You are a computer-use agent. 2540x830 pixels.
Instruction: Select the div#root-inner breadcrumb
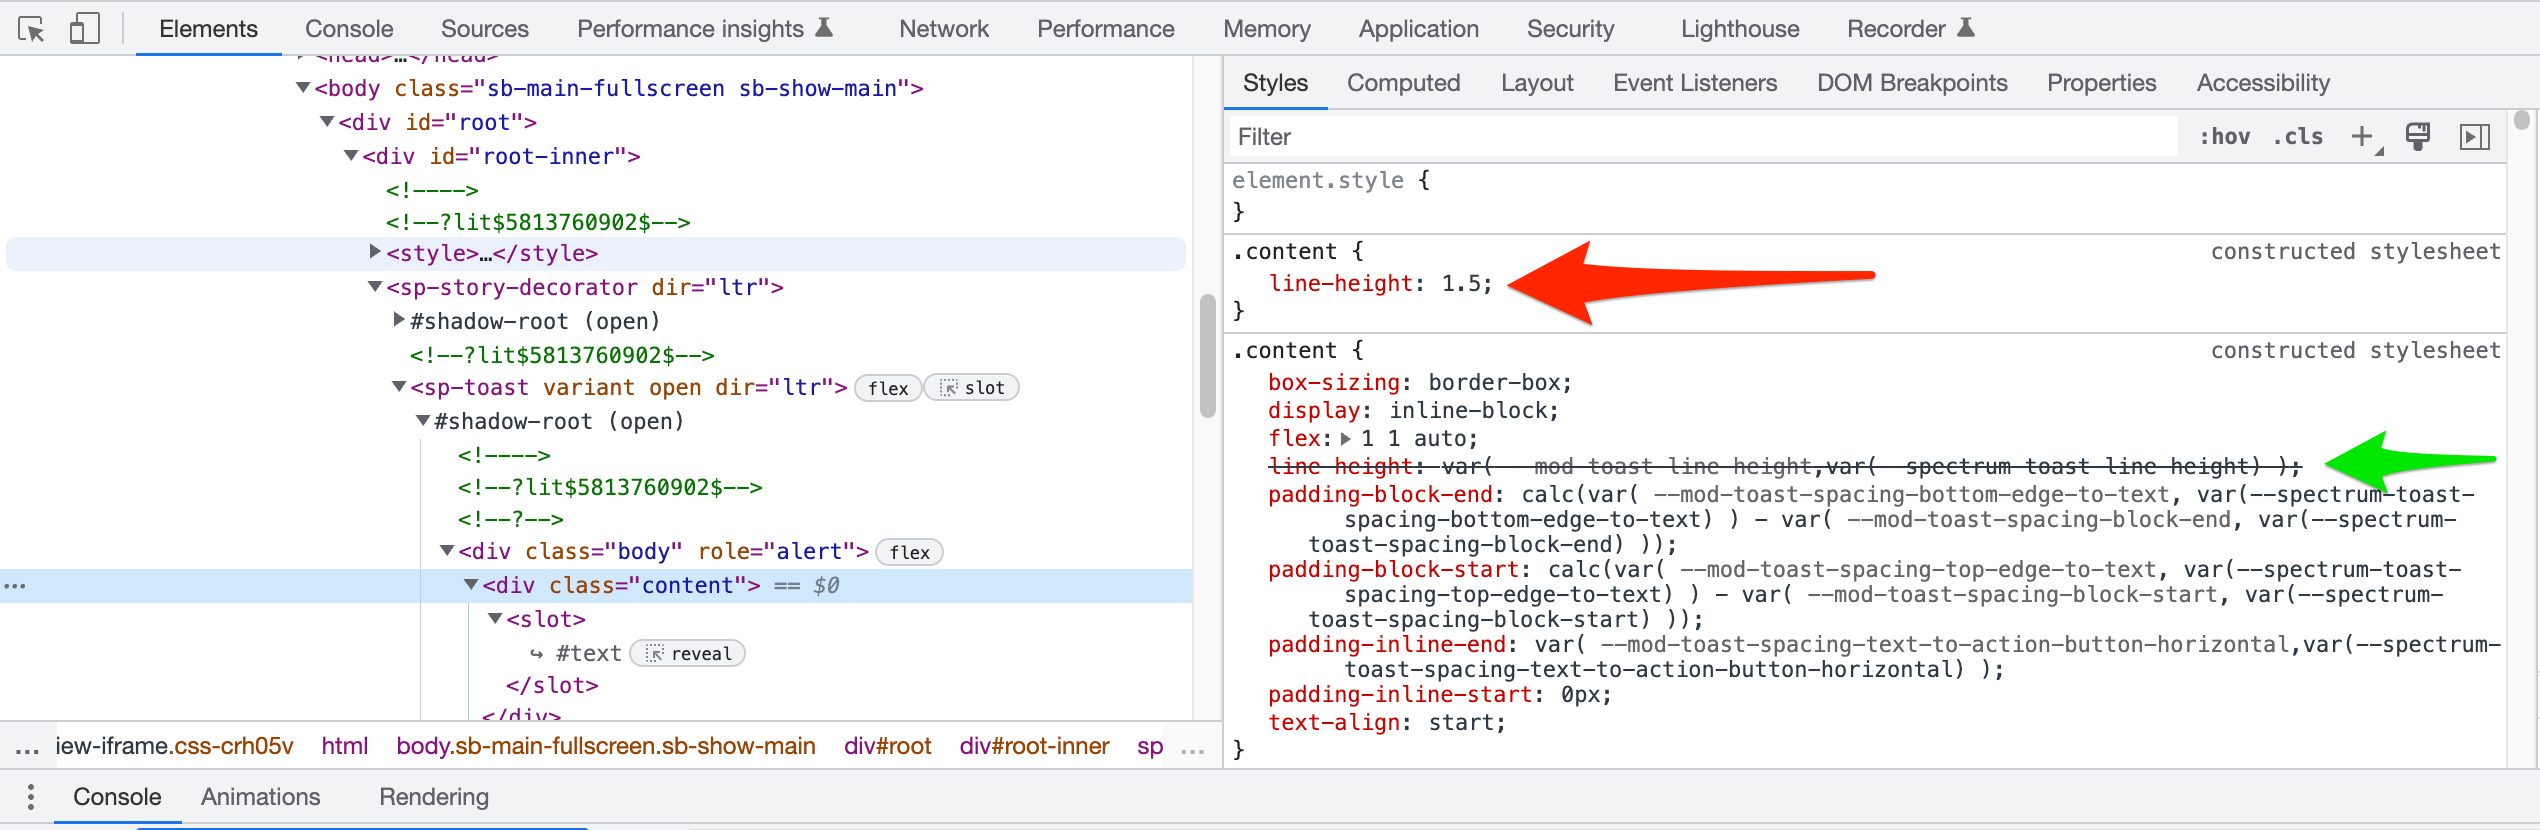tap(1034, 746)
